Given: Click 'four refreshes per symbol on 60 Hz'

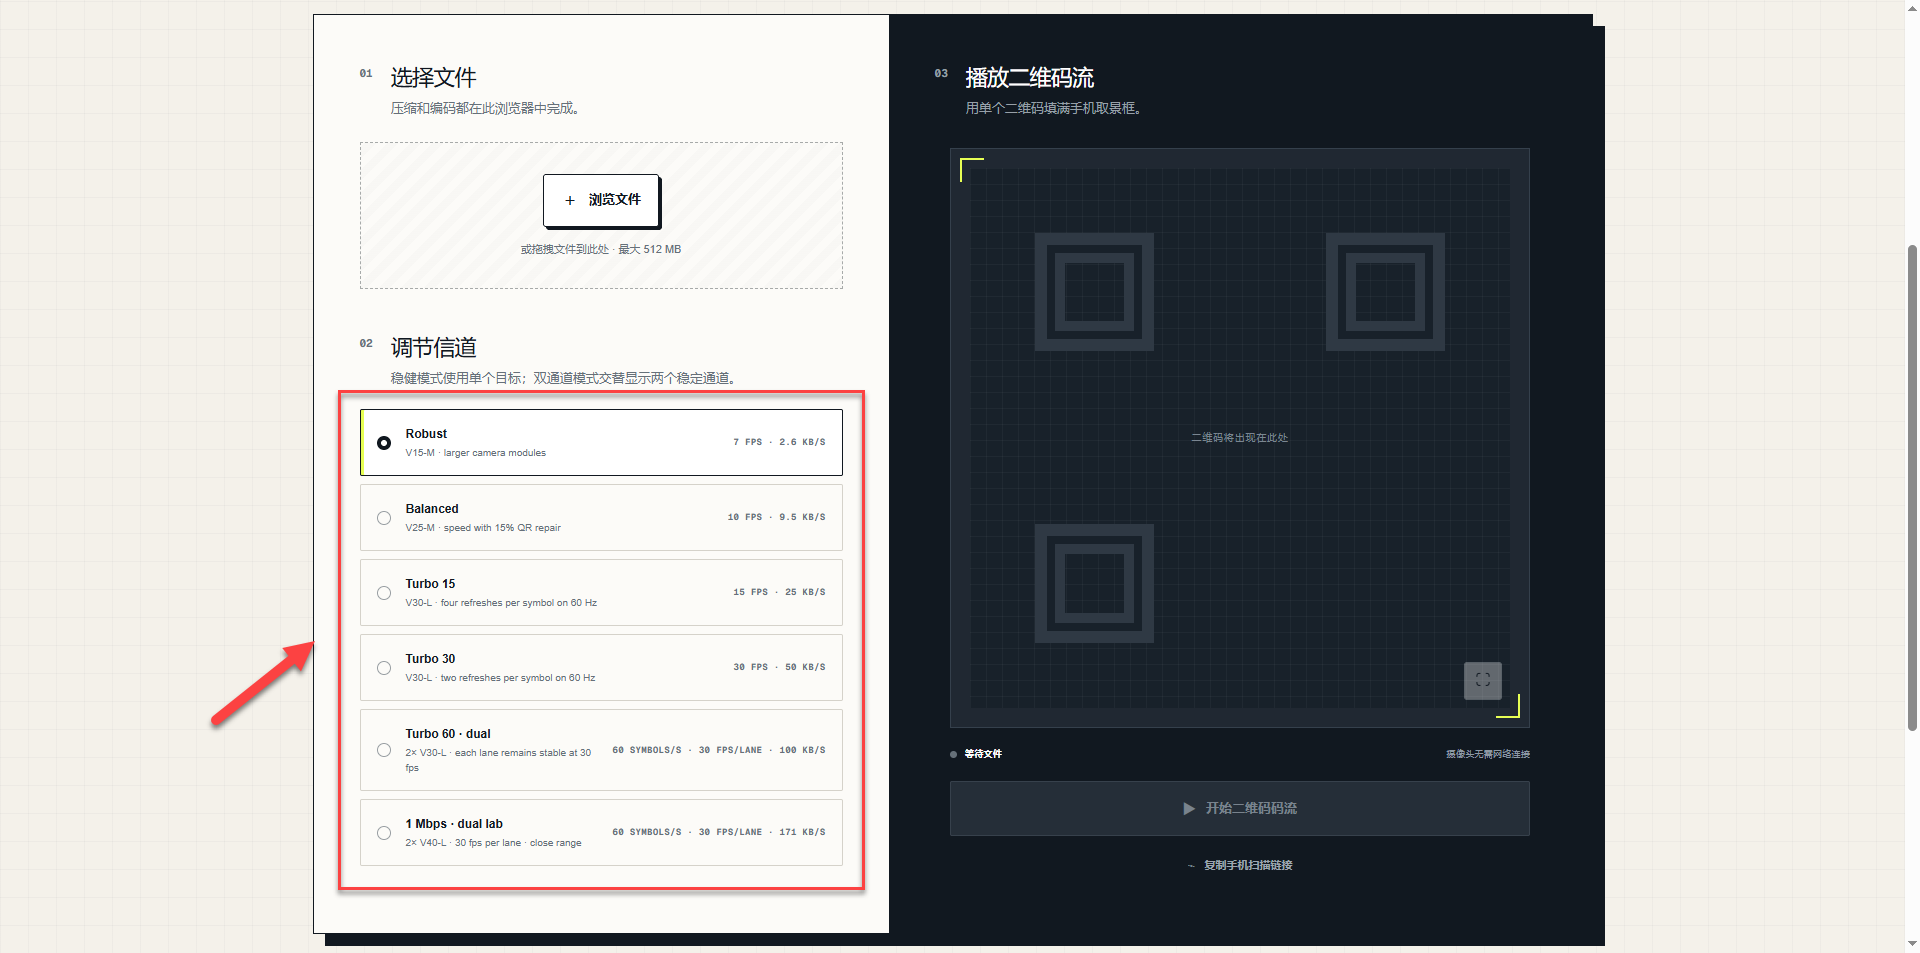Looking at the screenshot, I should tap(519, 603).
